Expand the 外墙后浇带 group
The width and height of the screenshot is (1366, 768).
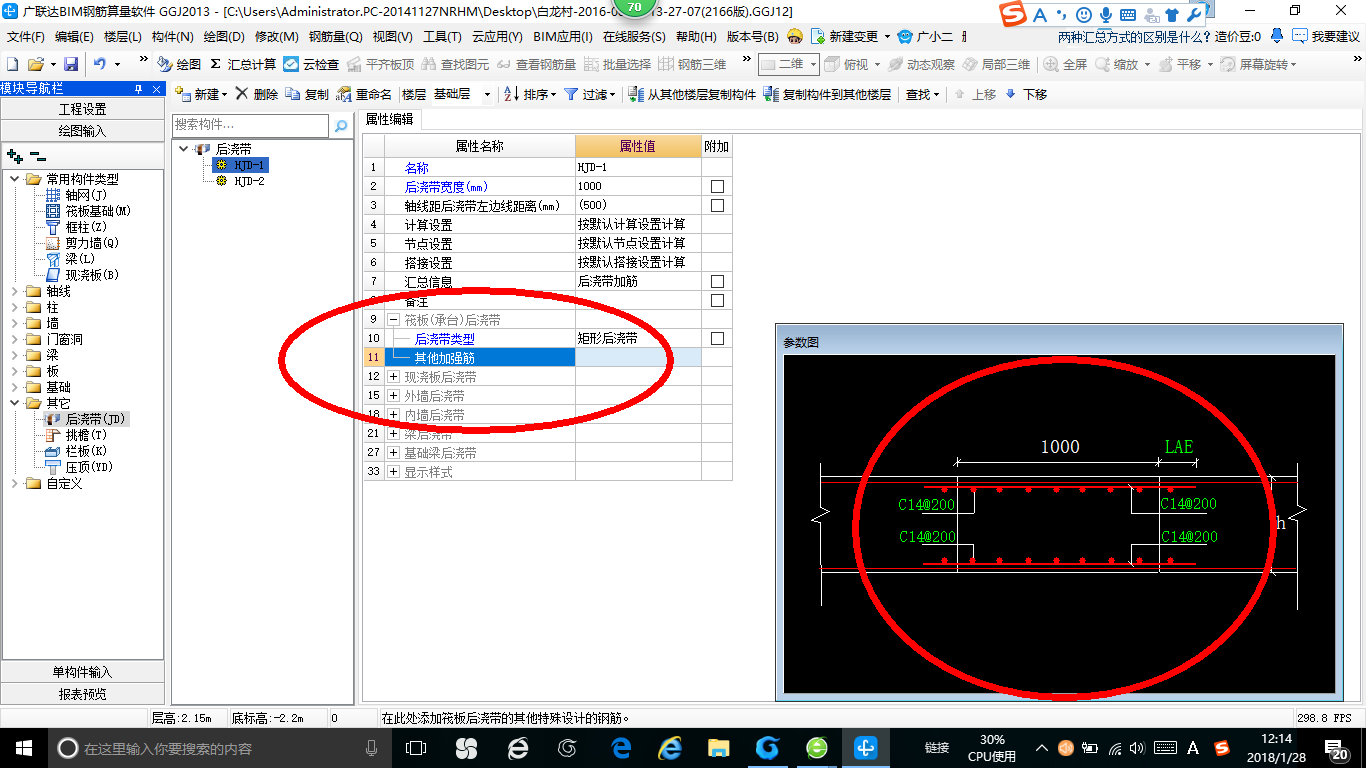tap(393, 396)
